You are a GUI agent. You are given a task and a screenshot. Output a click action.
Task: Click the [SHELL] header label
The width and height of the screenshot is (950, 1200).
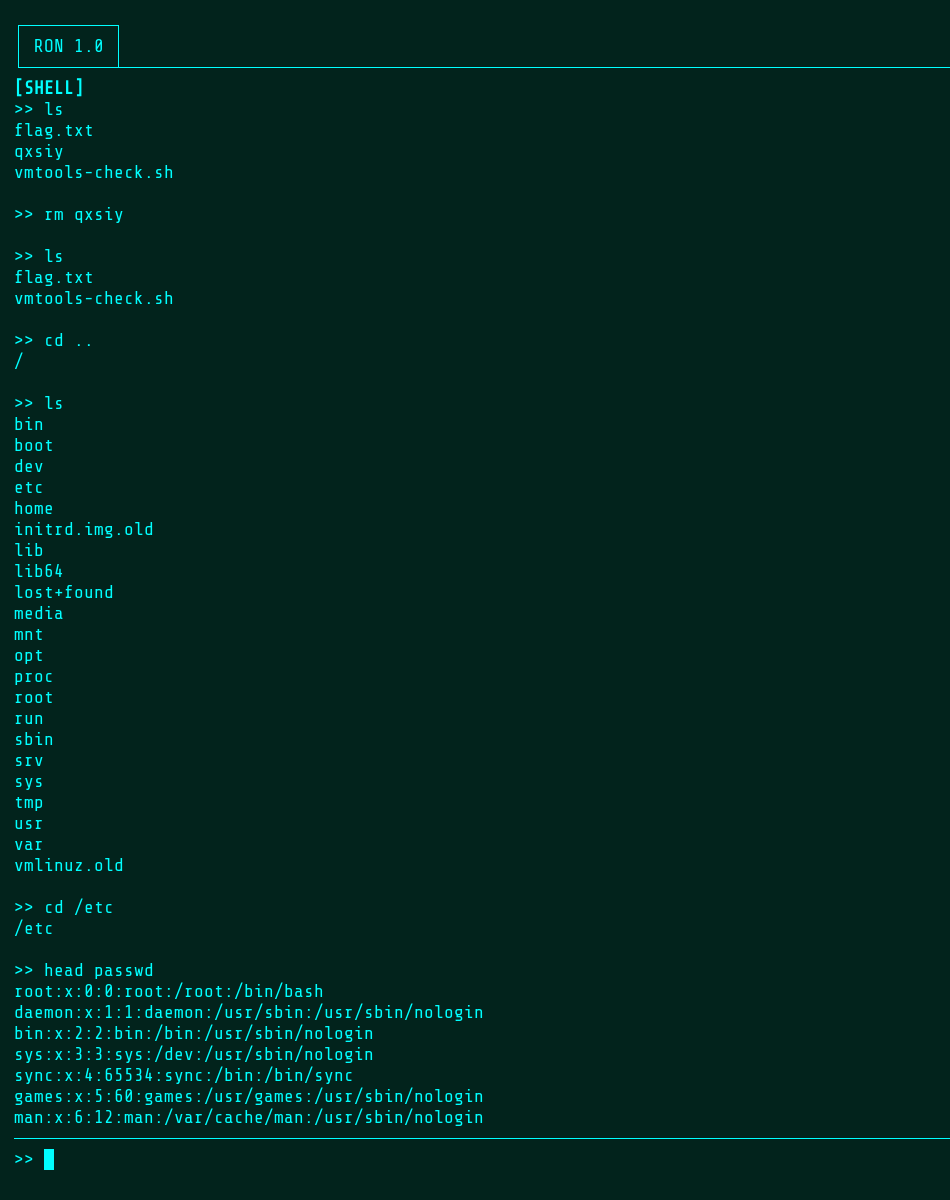click(49, 88)
